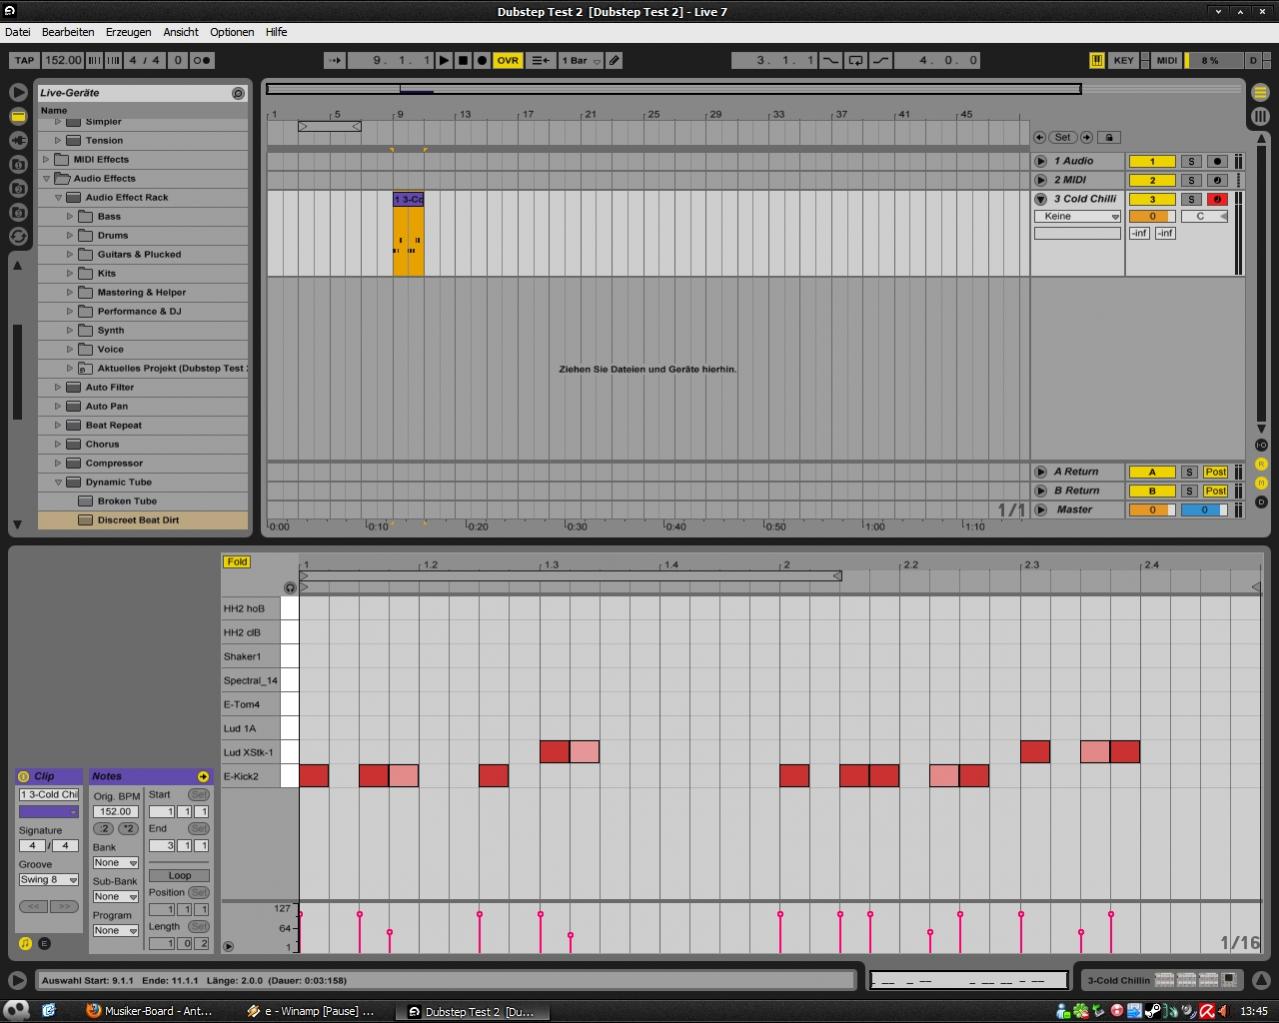The image size is (1279, 1023).
Task: Toggle the OVR overdub switch
Action: pos(507,60)
